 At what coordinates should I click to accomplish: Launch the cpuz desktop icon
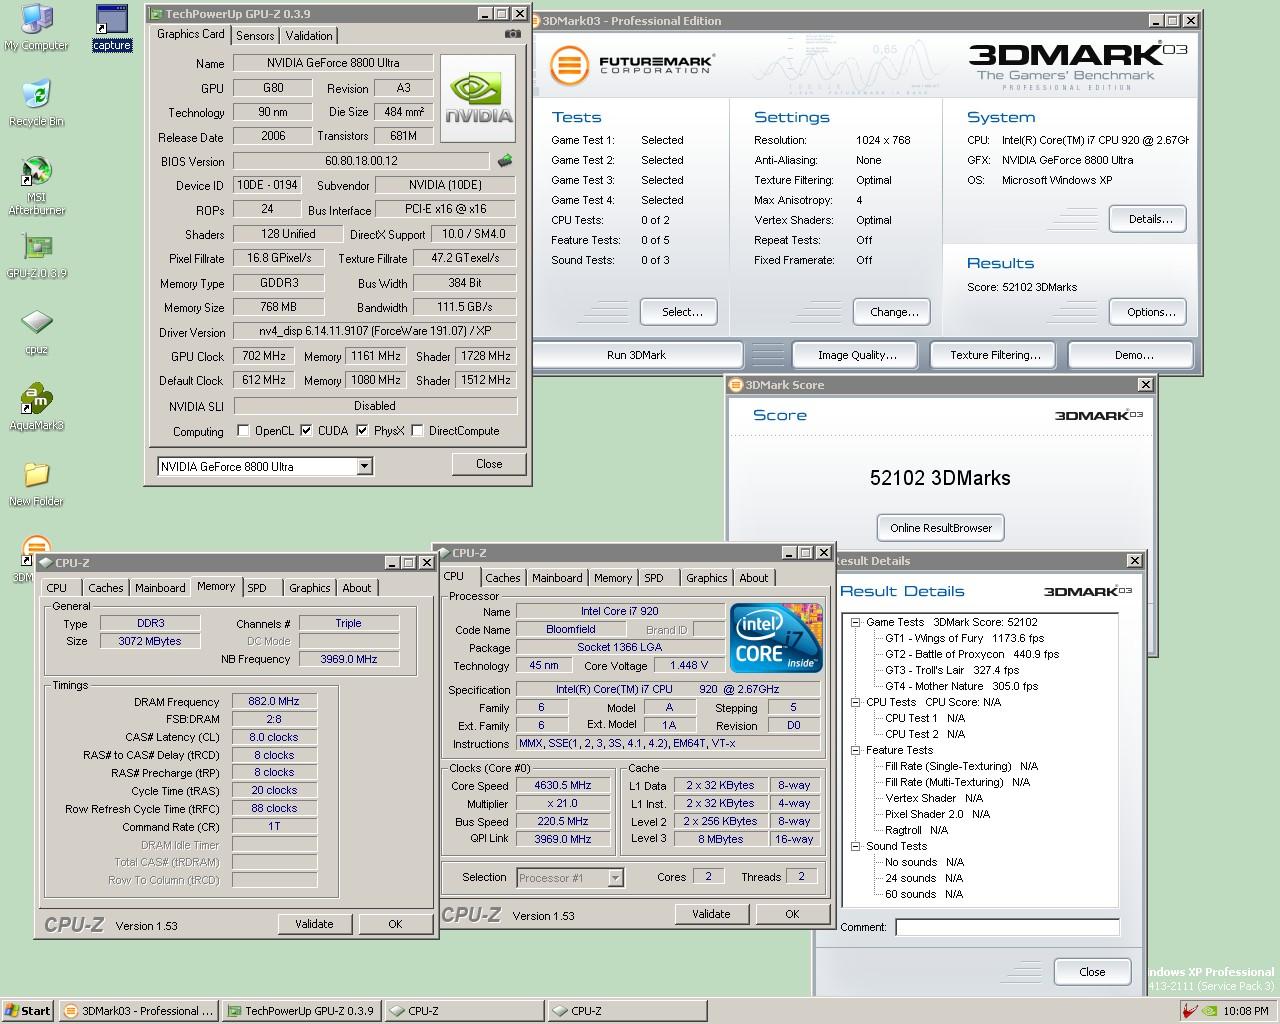point(36,332)
